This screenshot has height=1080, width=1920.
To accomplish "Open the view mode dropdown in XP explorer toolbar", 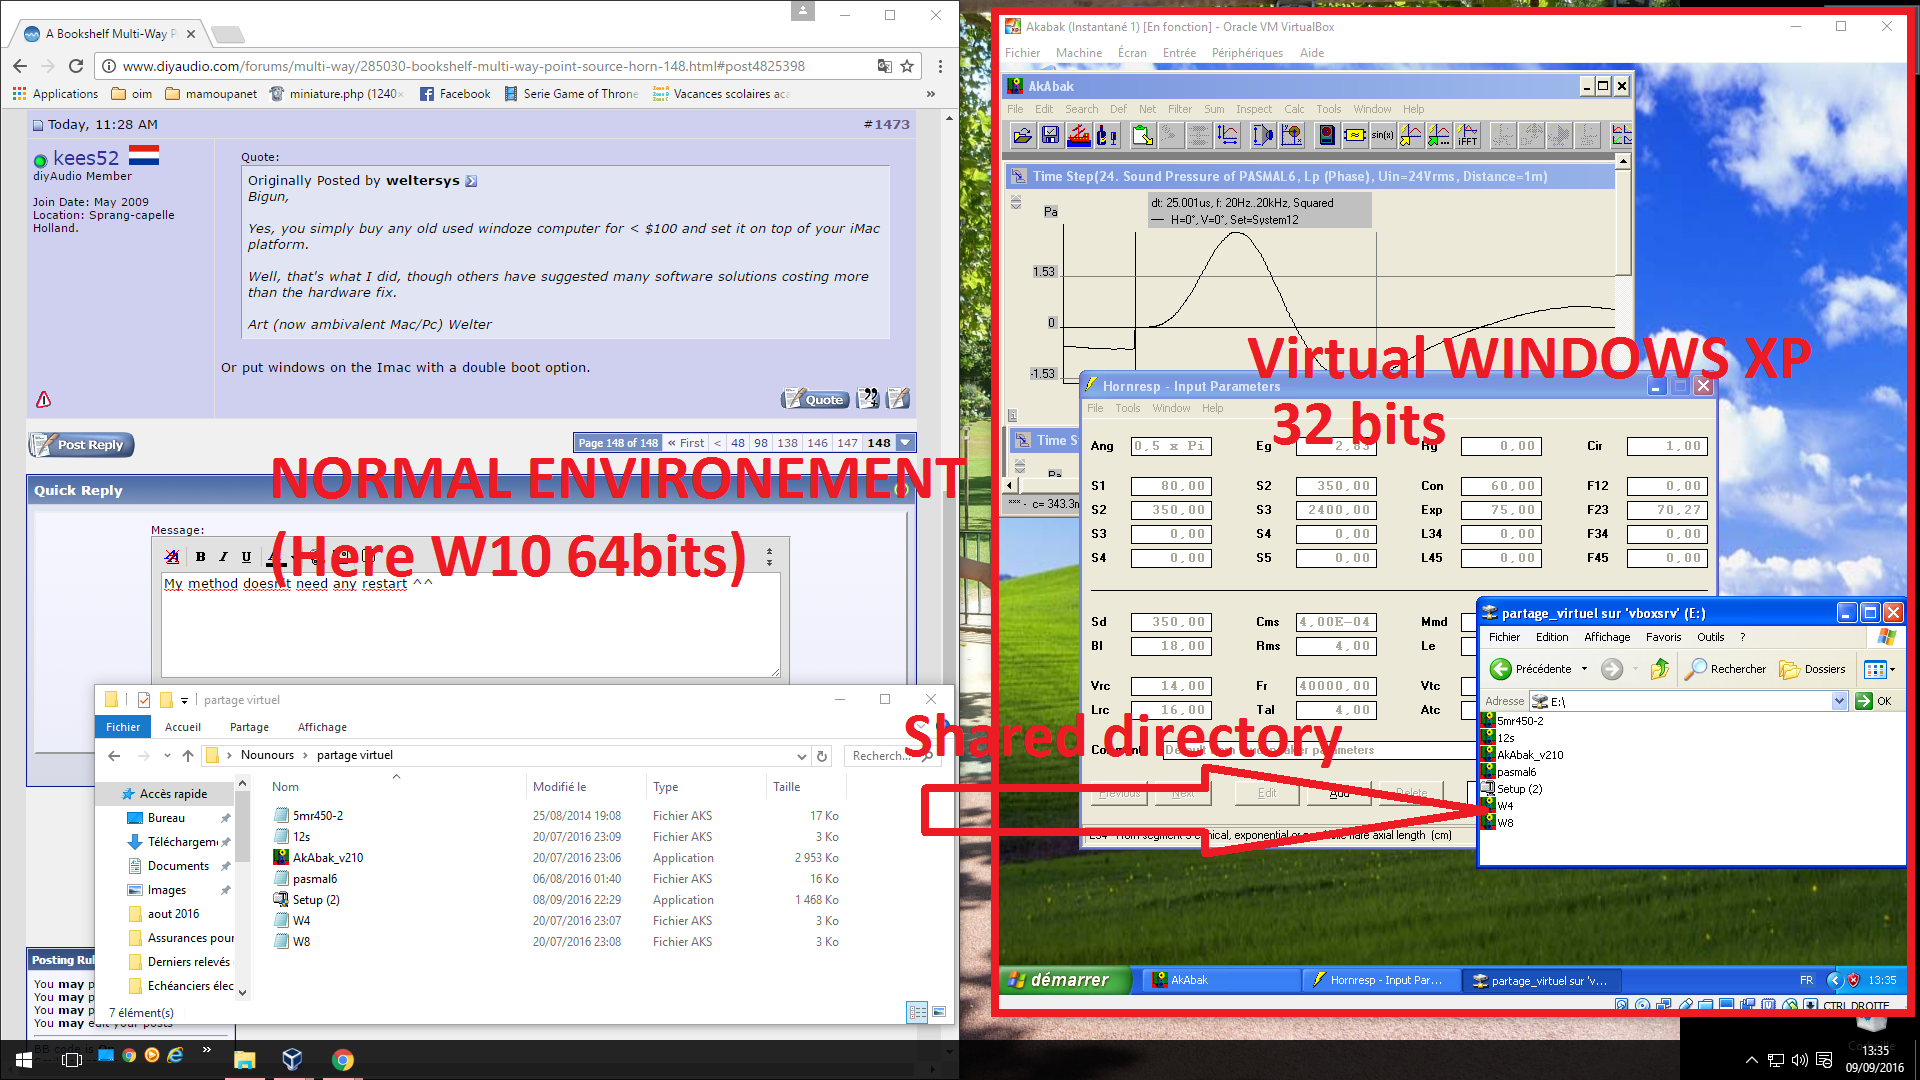I will (x=1892, y=669).
